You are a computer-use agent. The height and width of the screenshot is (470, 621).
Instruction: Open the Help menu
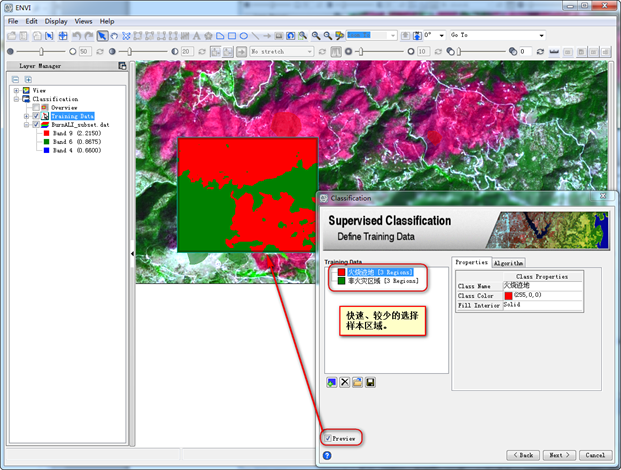[107, 21]
